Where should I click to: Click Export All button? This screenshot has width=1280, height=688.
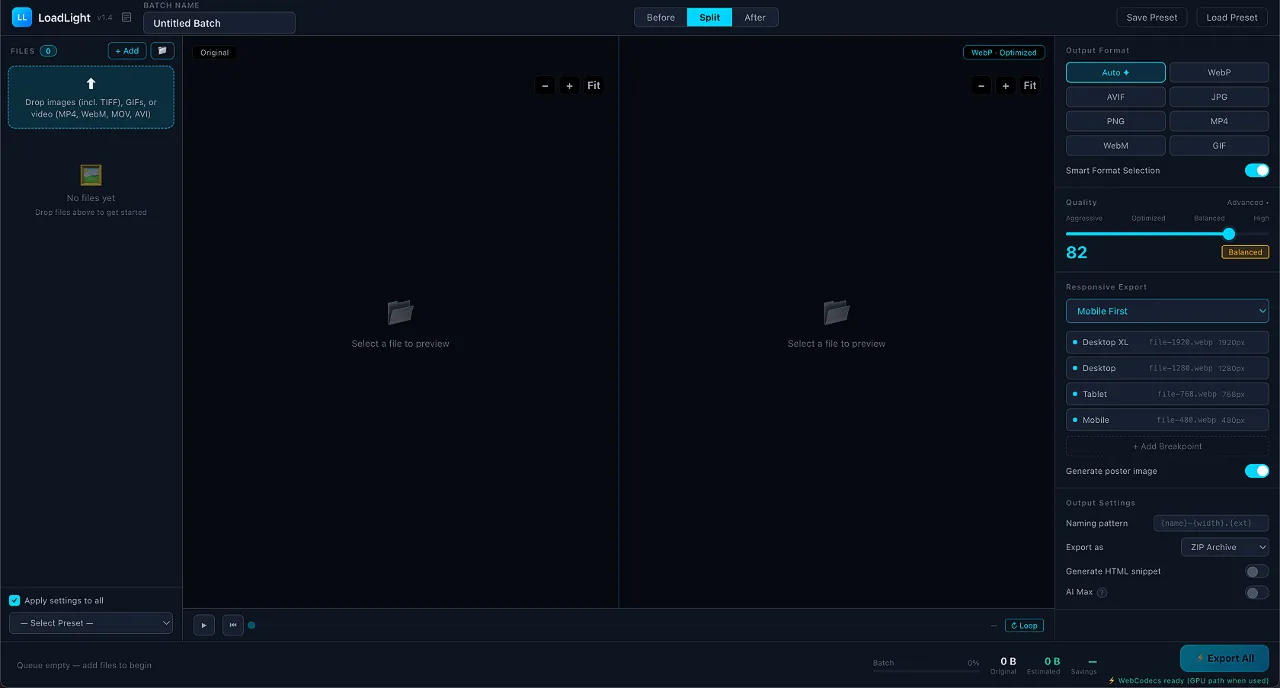pyautogui.click(x=1225, y=658)
